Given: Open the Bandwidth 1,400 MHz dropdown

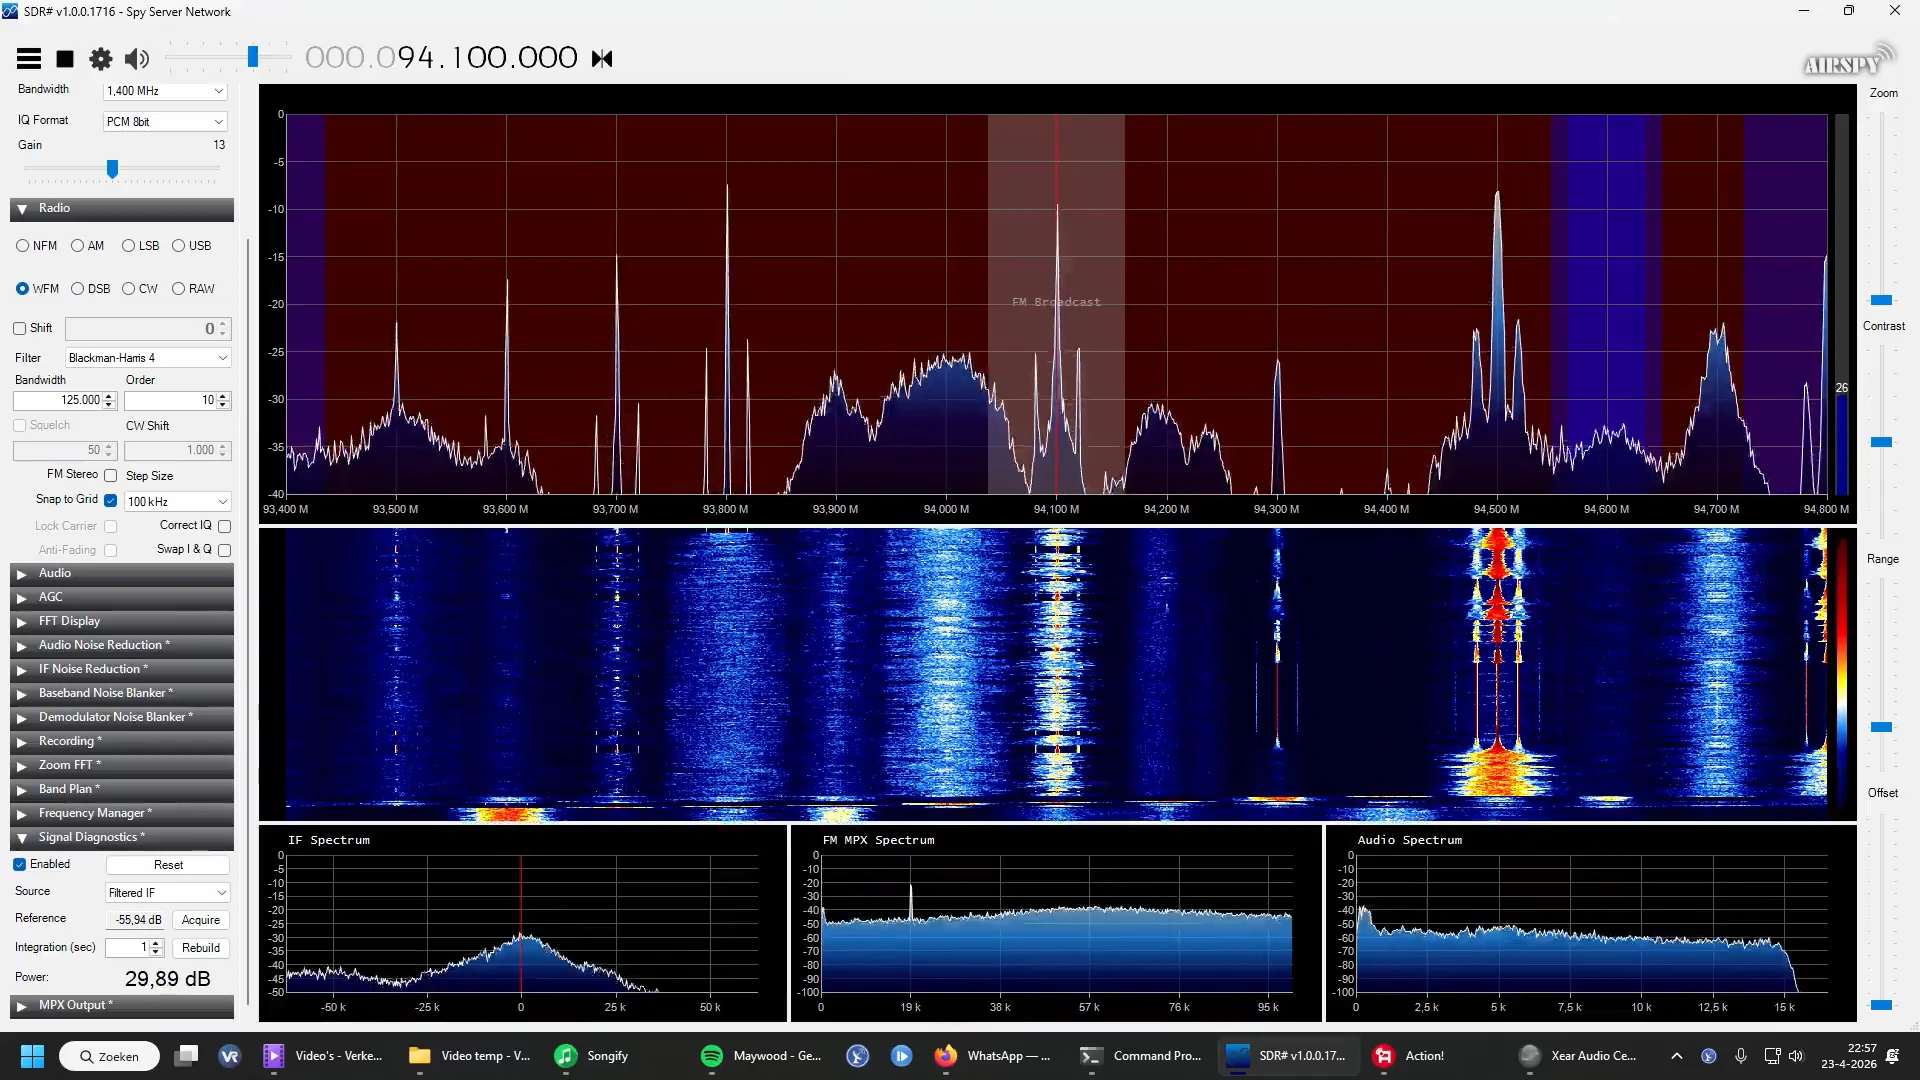Looking at the screenshot, I should [x=166, y=91].
